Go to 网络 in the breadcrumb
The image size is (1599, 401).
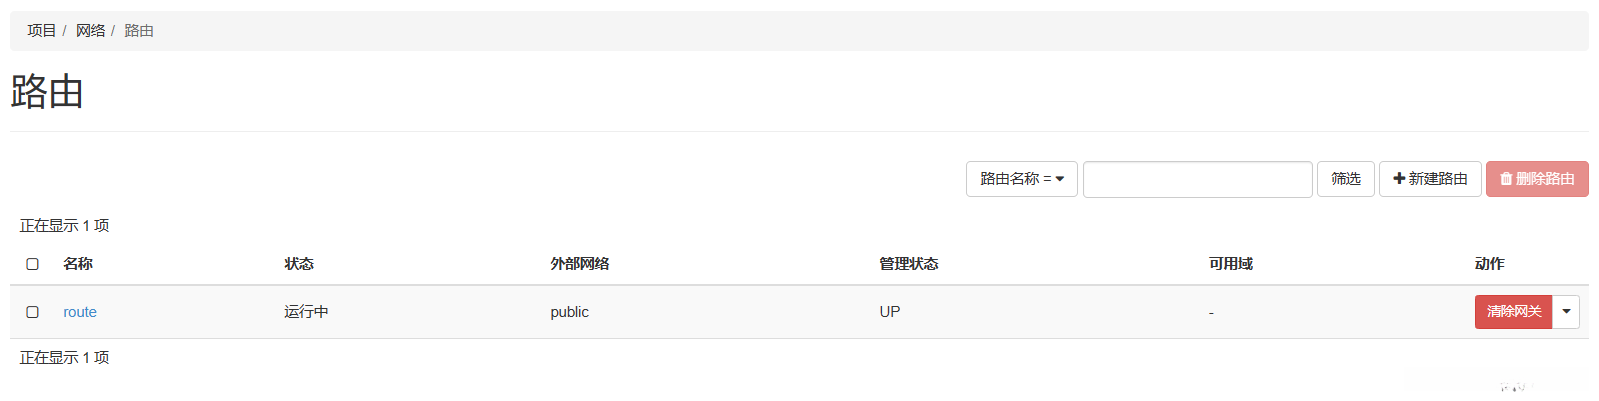90,31
